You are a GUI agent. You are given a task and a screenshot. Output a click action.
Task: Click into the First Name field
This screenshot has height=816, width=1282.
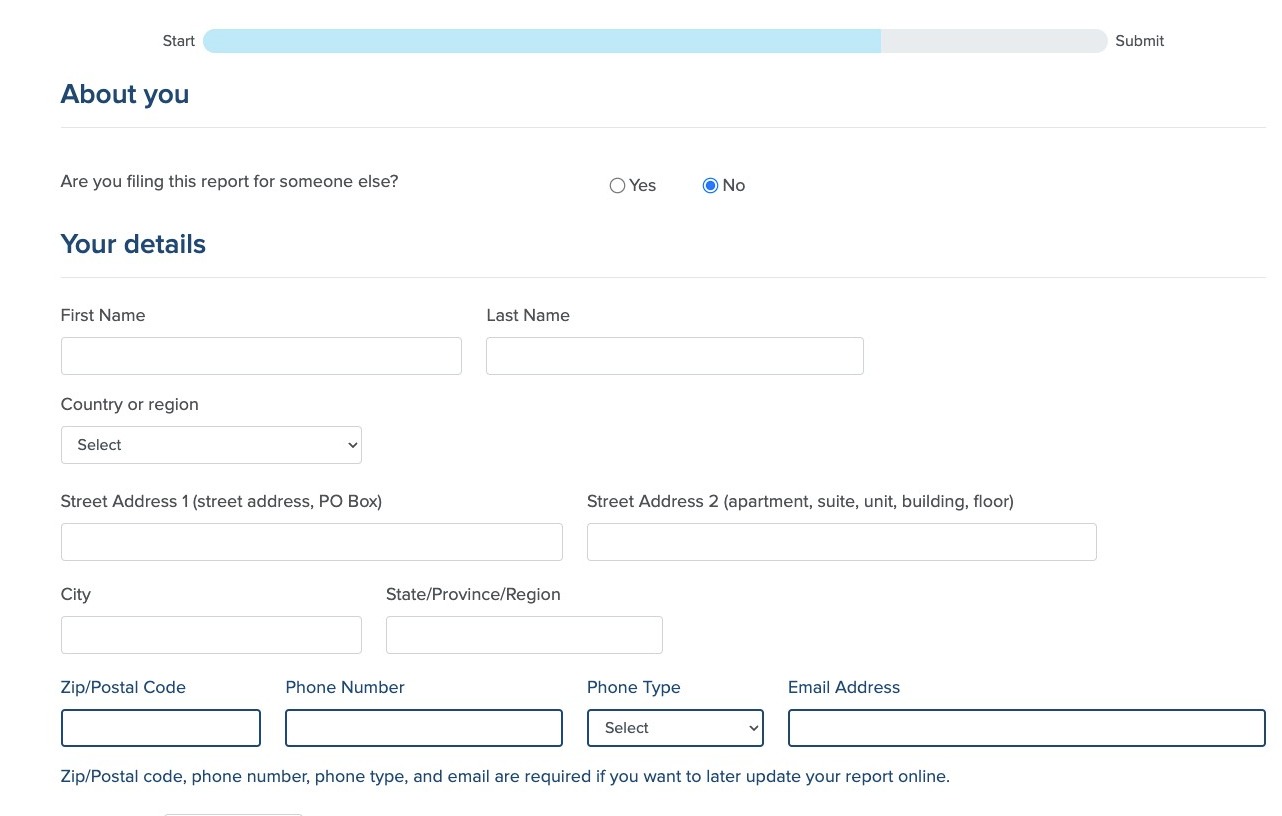(x=261, y=356)
